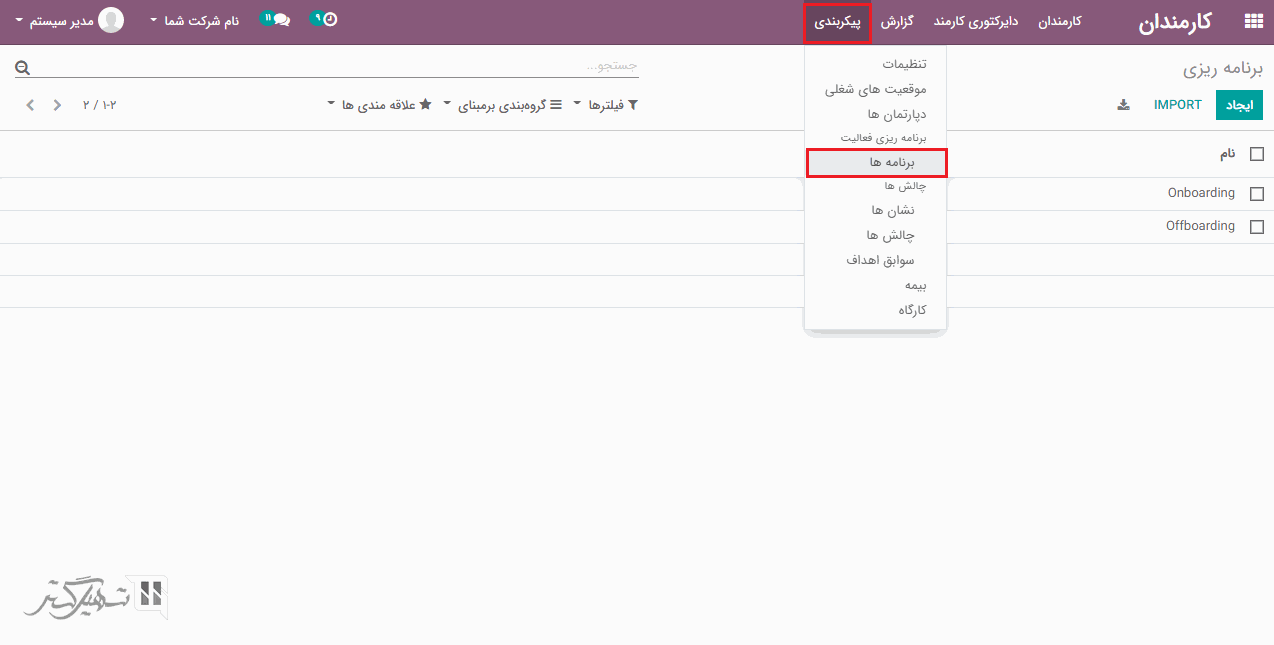Expand the فیلترها filters dropdown
This screenshot has width=1274, height=645.
pos(606,105)
